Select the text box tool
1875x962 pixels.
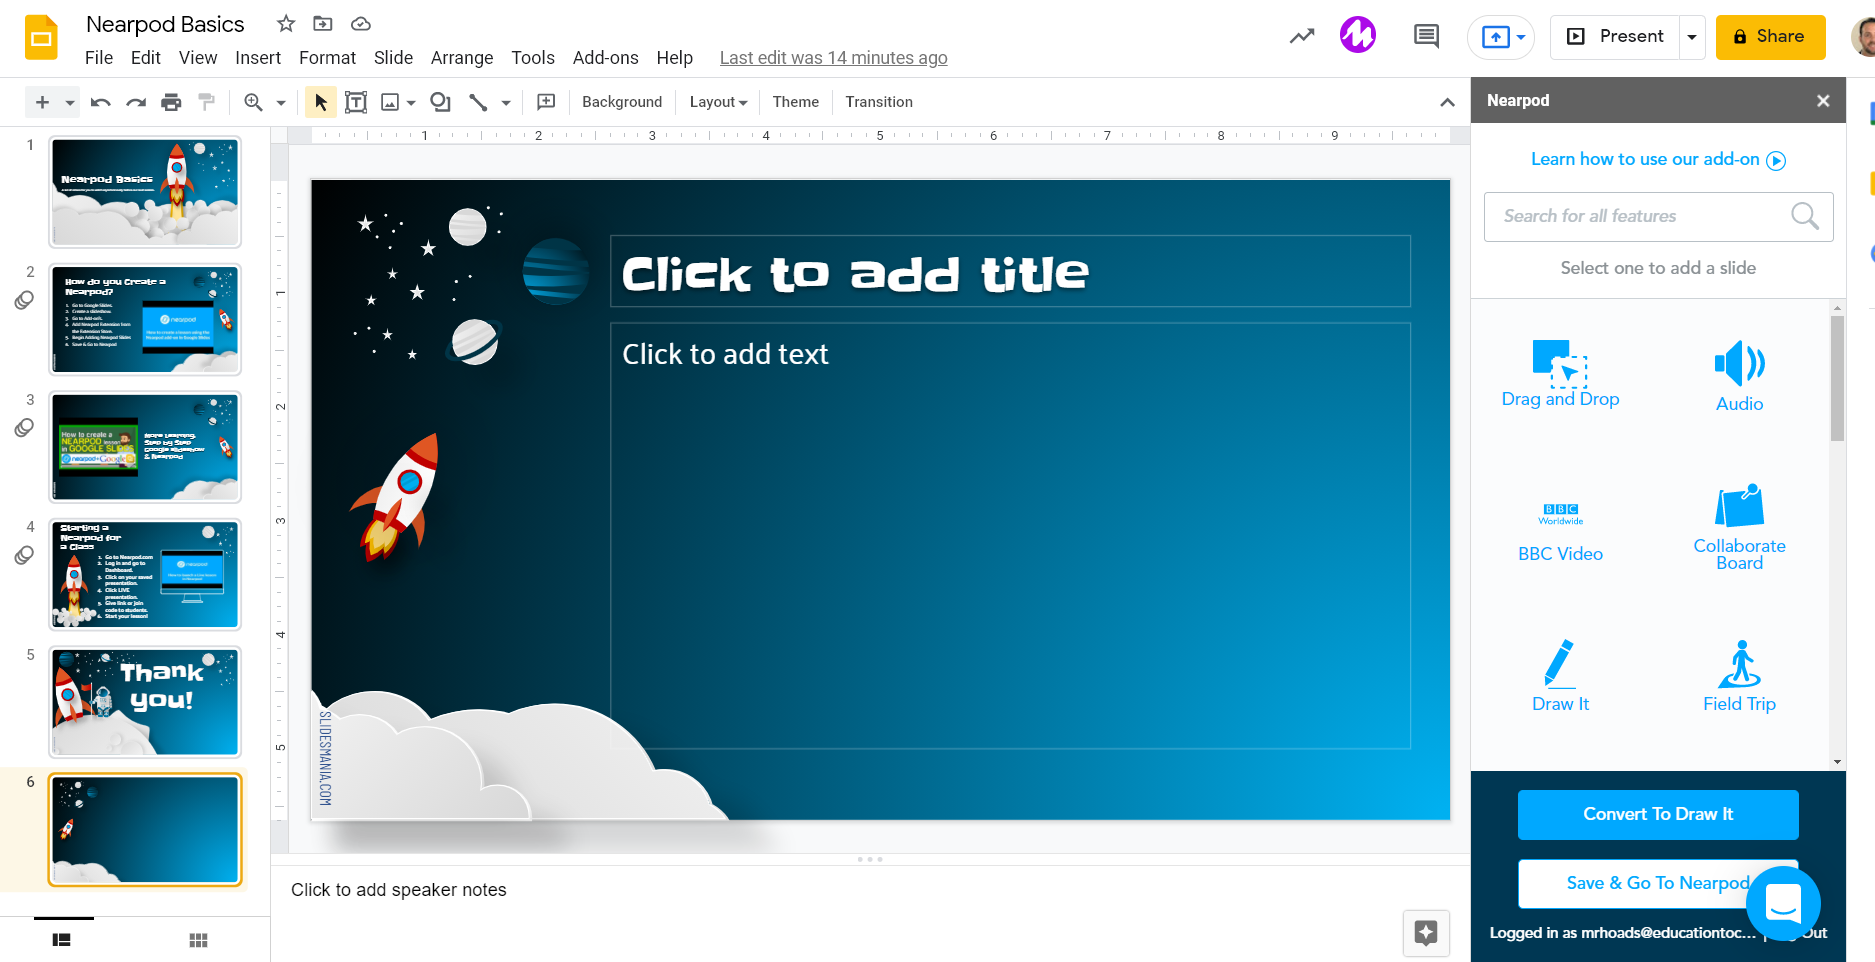356,102
